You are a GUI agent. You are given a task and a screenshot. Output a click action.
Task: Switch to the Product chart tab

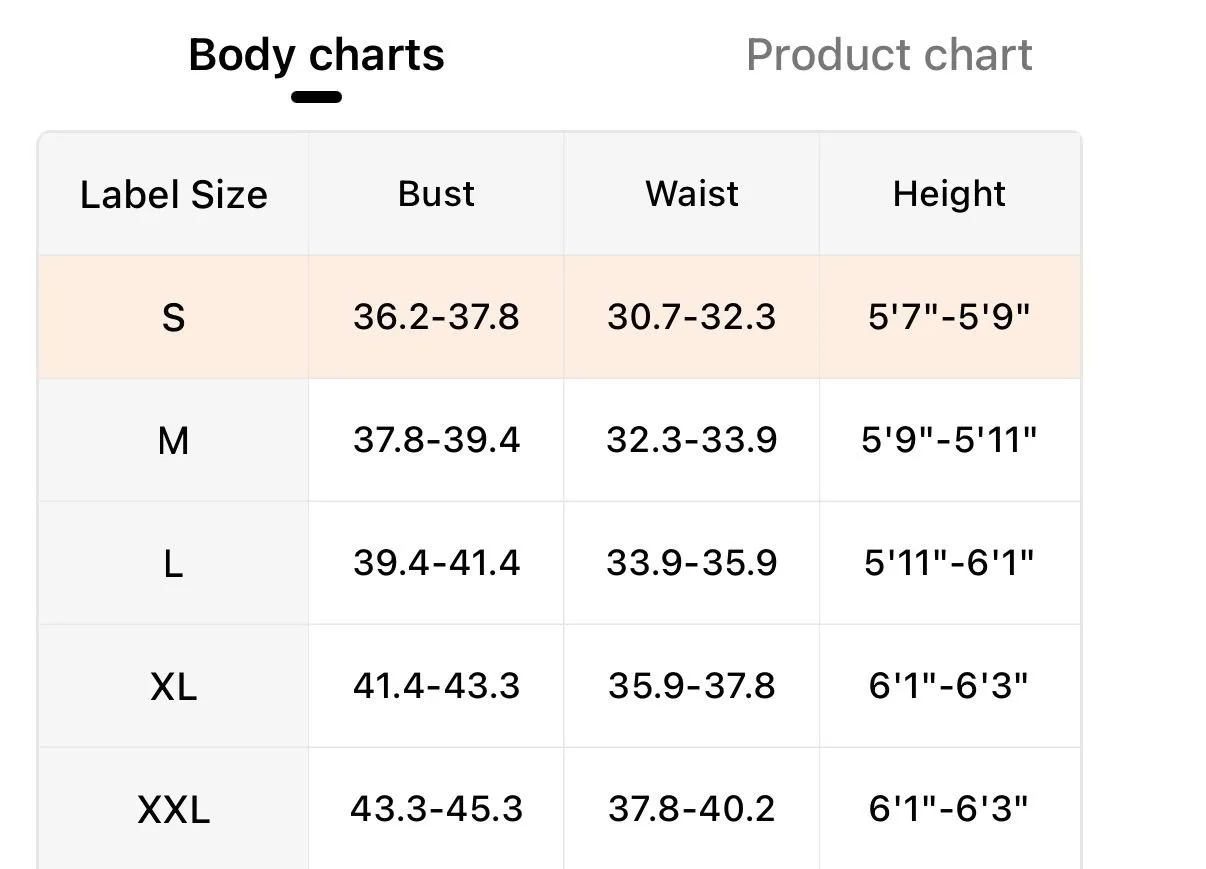click(x=889, y=54)
